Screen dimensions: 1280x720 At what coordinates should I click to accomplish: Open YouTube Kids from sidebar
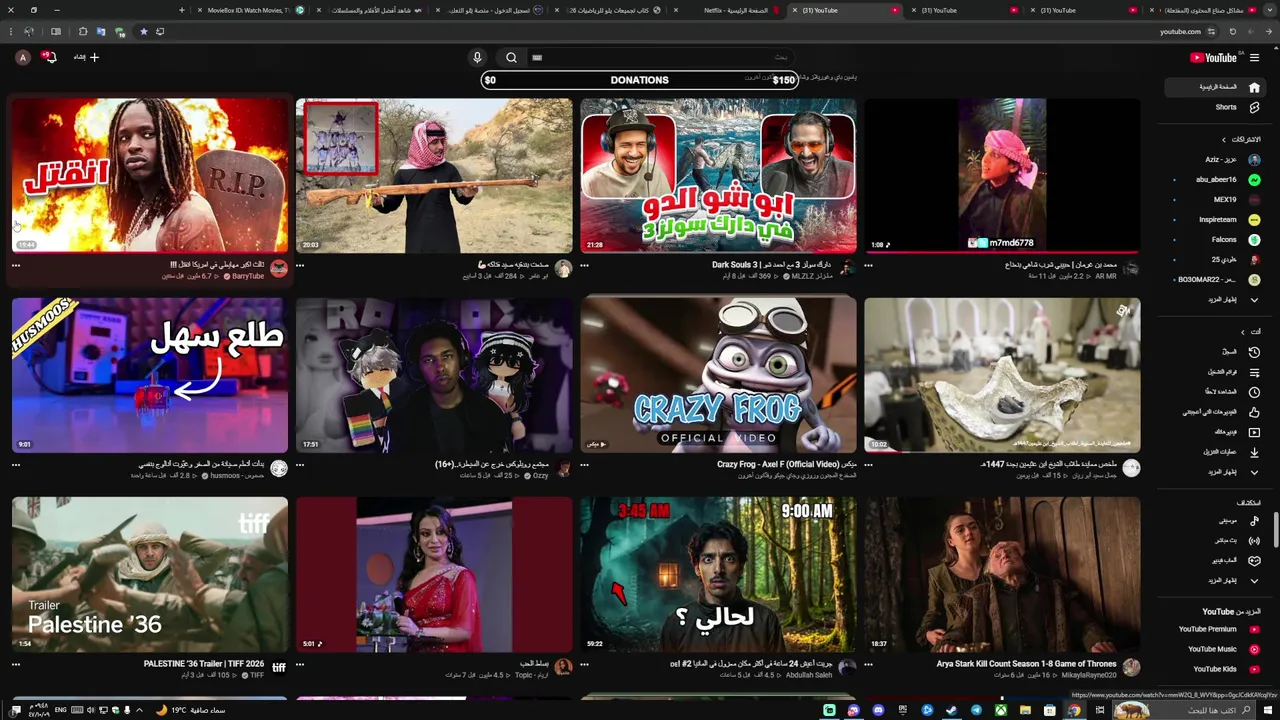tap(1215, 669)
